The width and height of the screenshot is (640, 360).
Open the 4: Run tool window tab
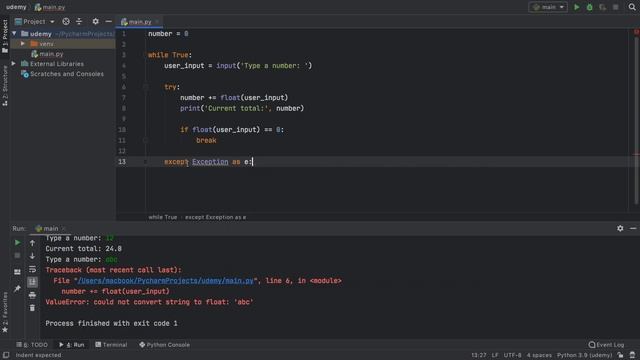point(72,345)
